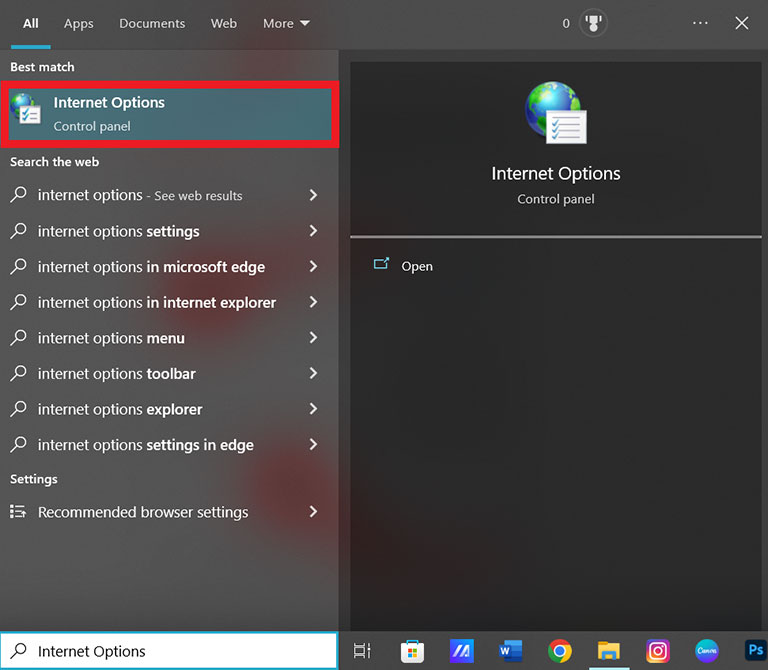Expand chevron for 'in microsoft edge' row

(313, 266)
